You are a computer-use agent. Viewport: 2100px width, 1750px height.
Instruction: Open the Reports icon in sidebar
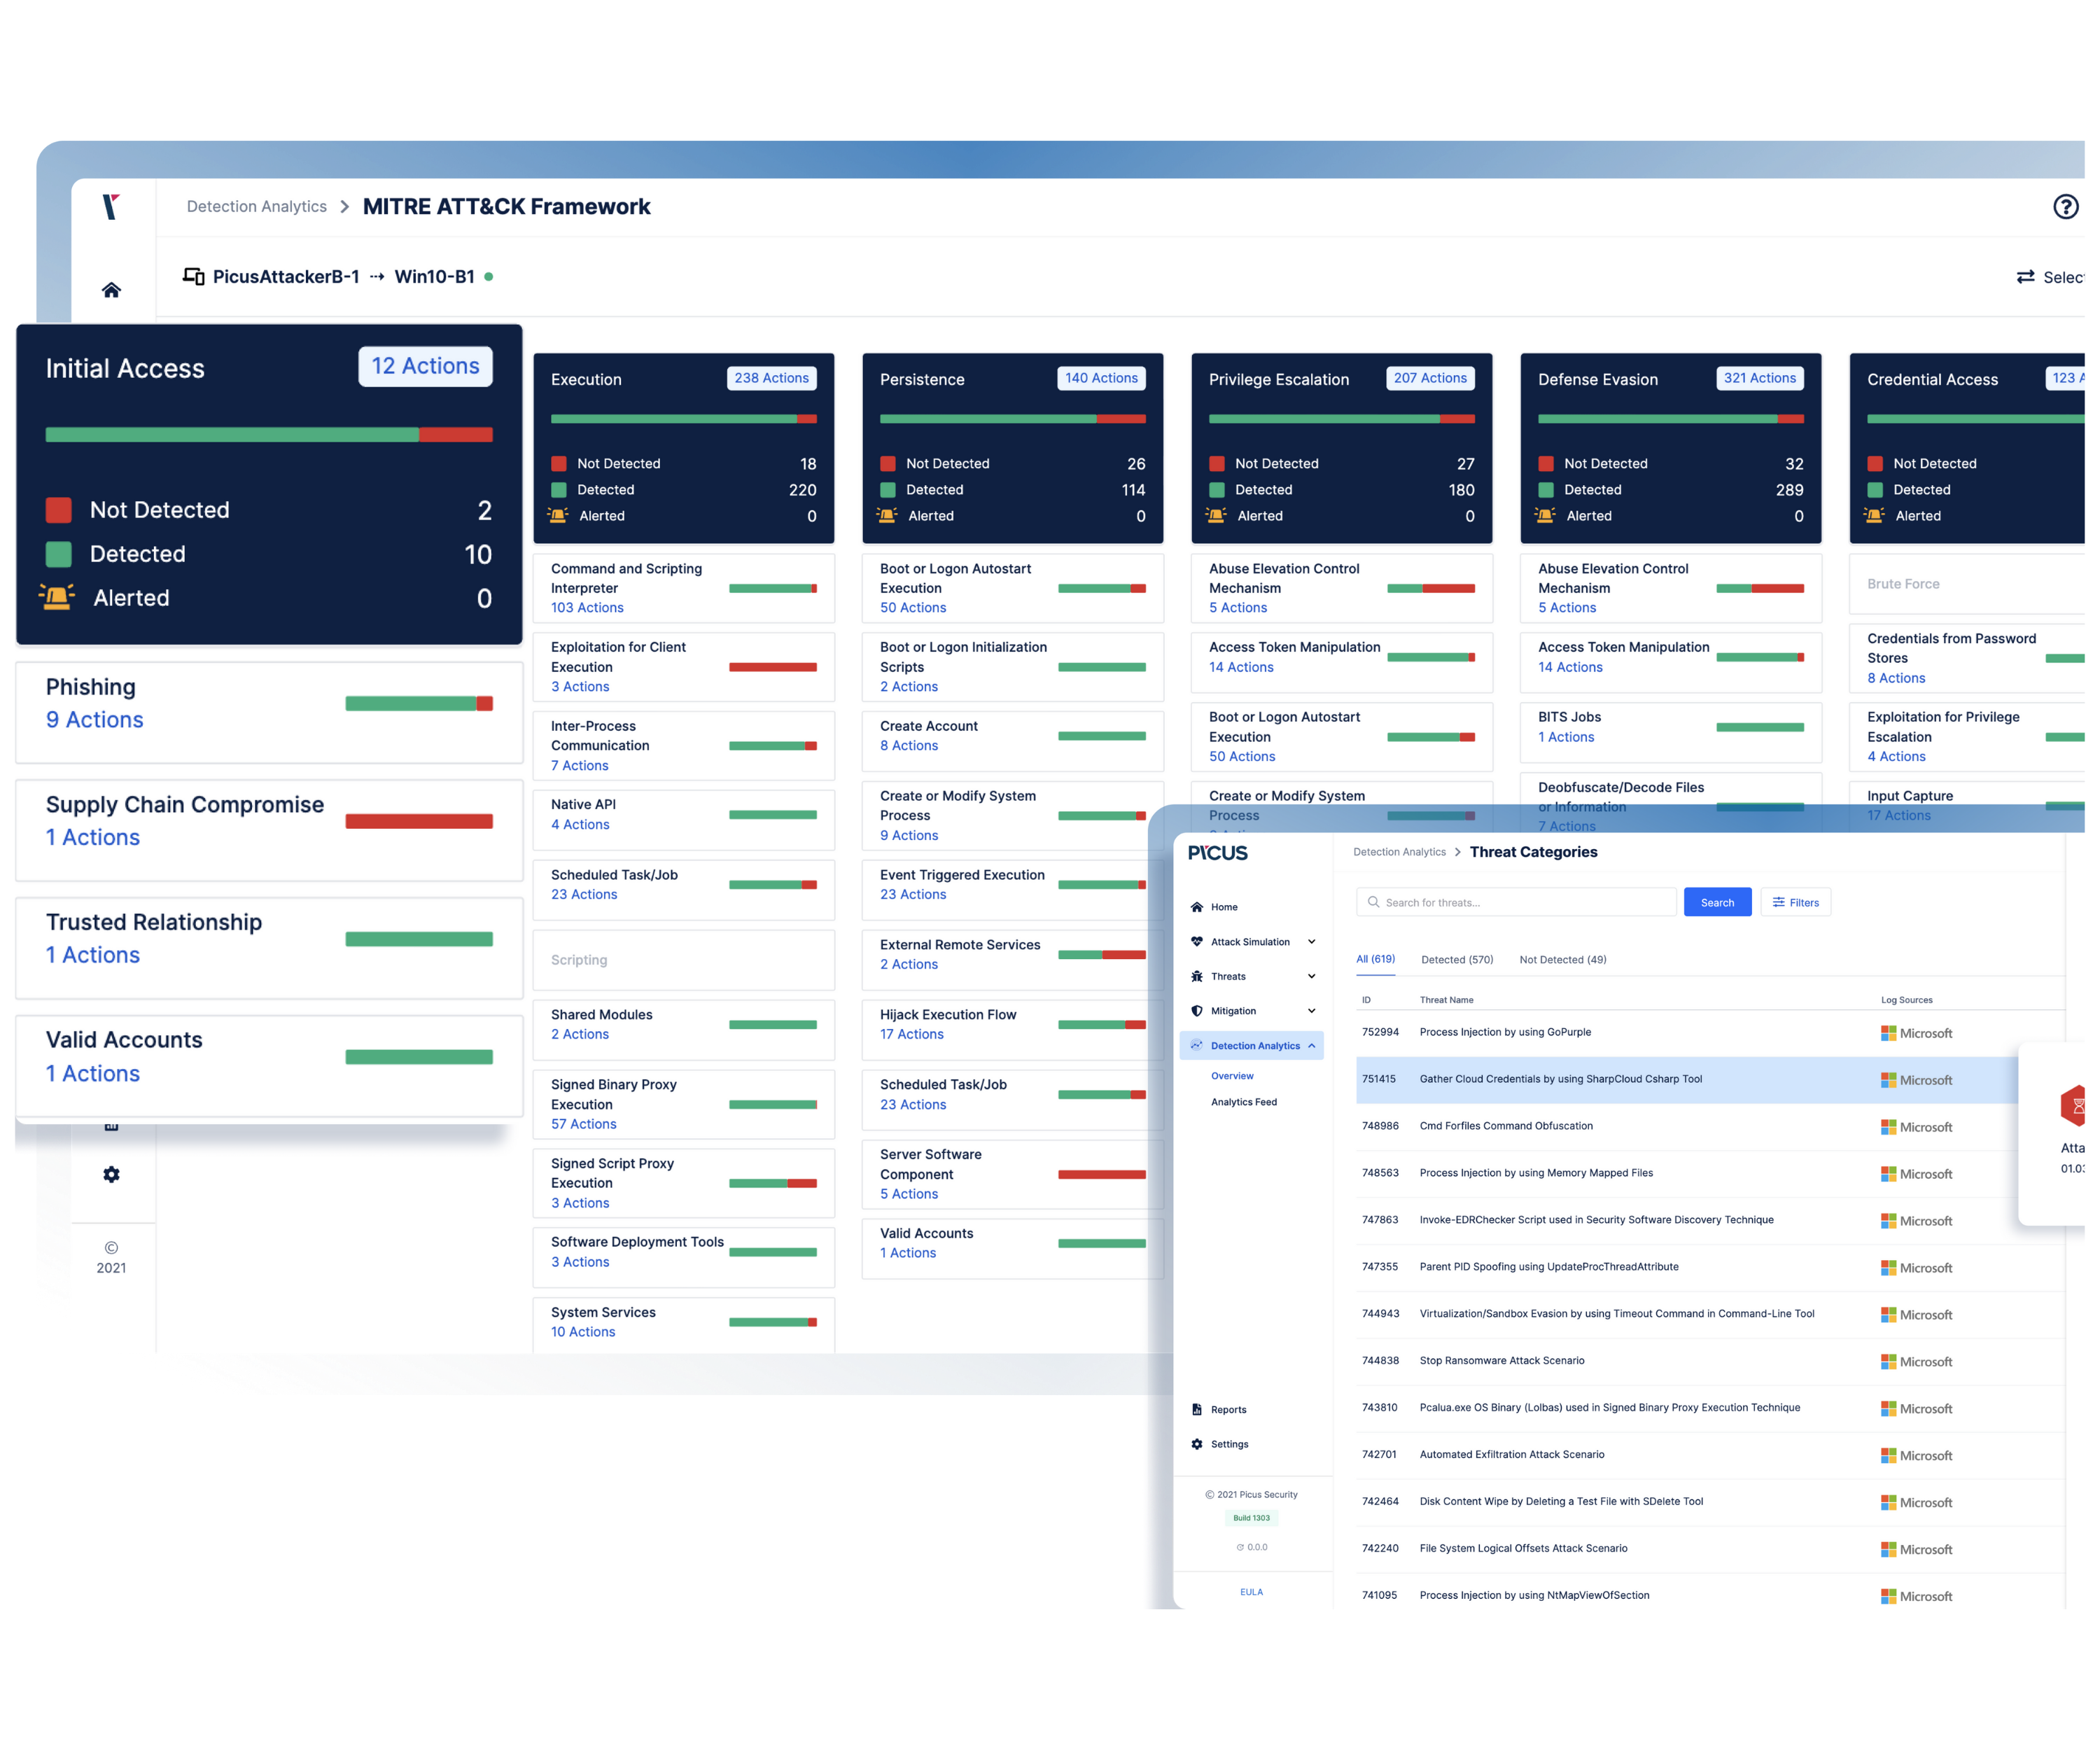tap(1197, 1409)
